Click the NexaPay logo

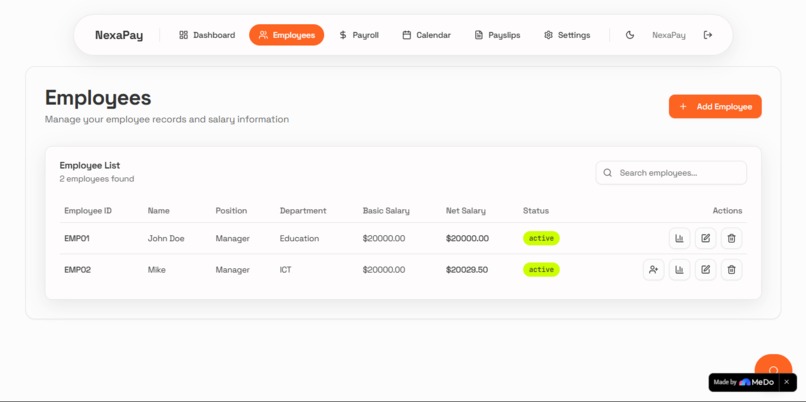119,35
